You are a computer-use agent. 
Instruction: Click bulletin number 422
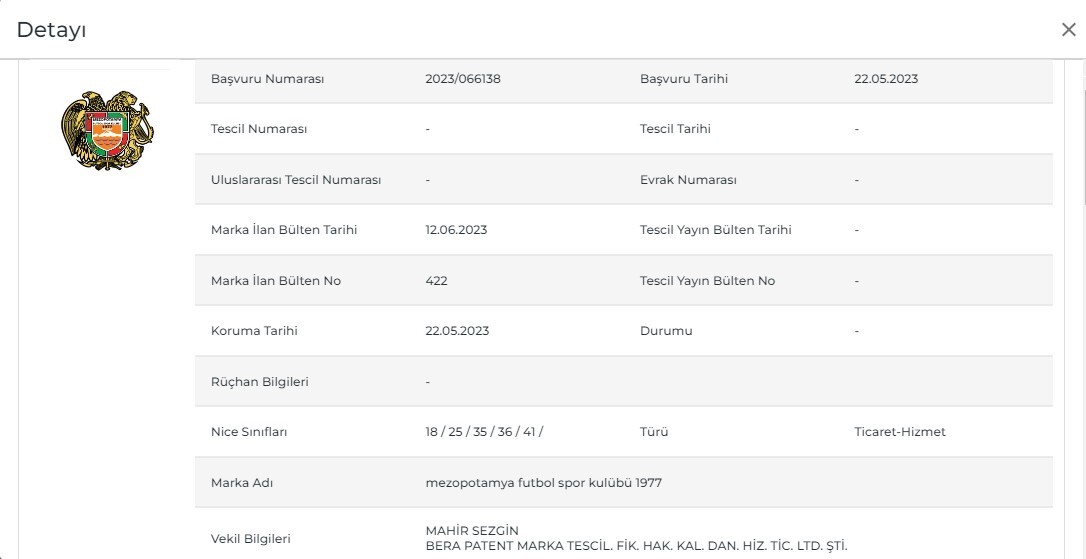click(436, 281)
